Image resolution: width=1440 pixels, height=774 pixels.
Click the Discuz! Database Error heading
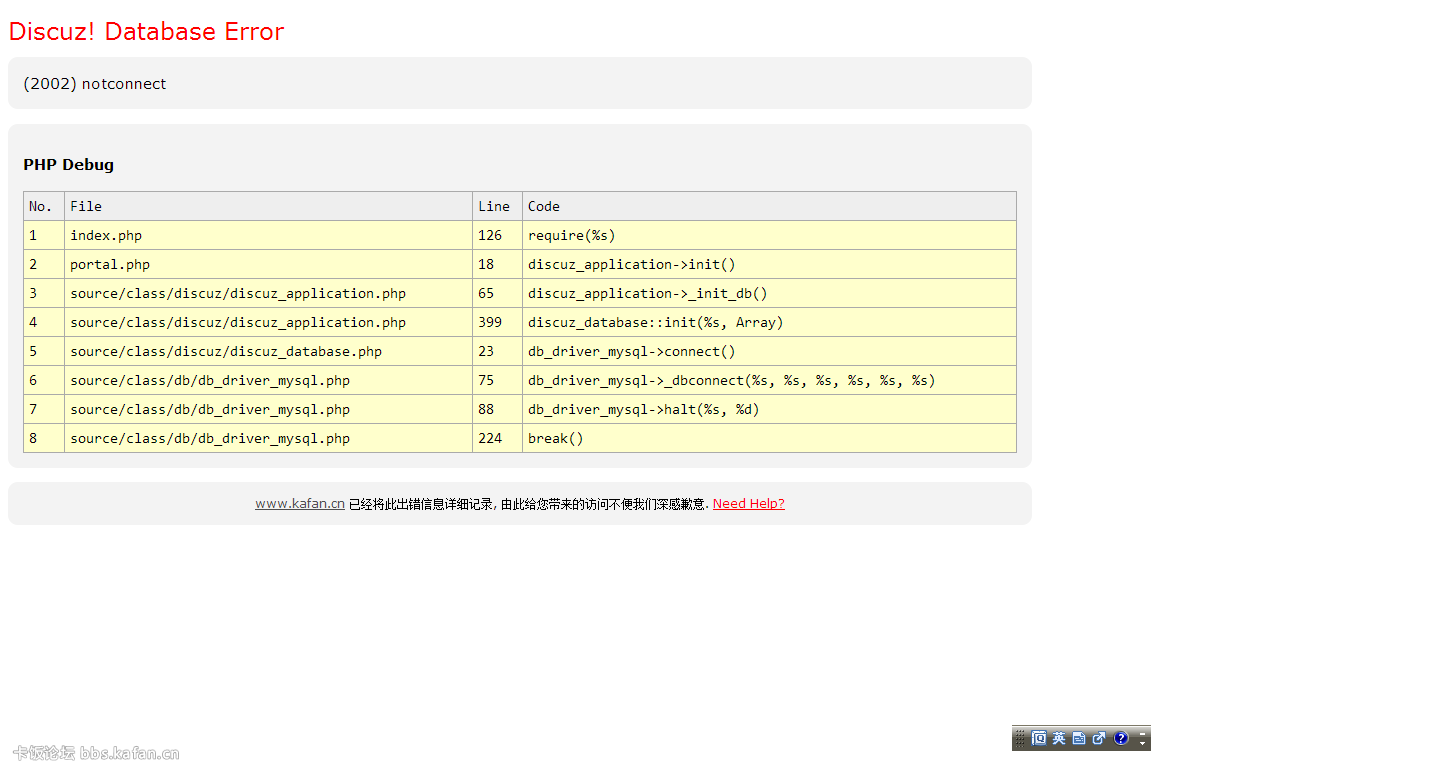[147, 32]
